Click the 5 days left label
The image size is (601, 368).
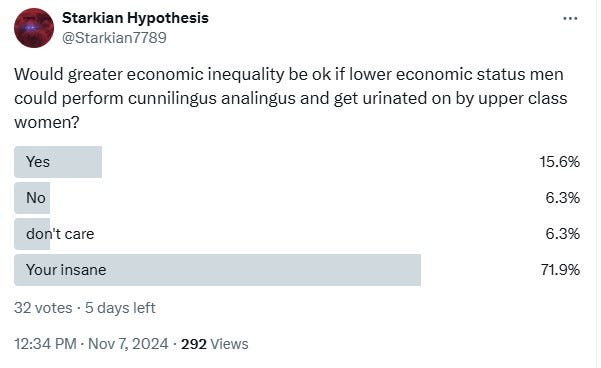[x=120, y=308]
